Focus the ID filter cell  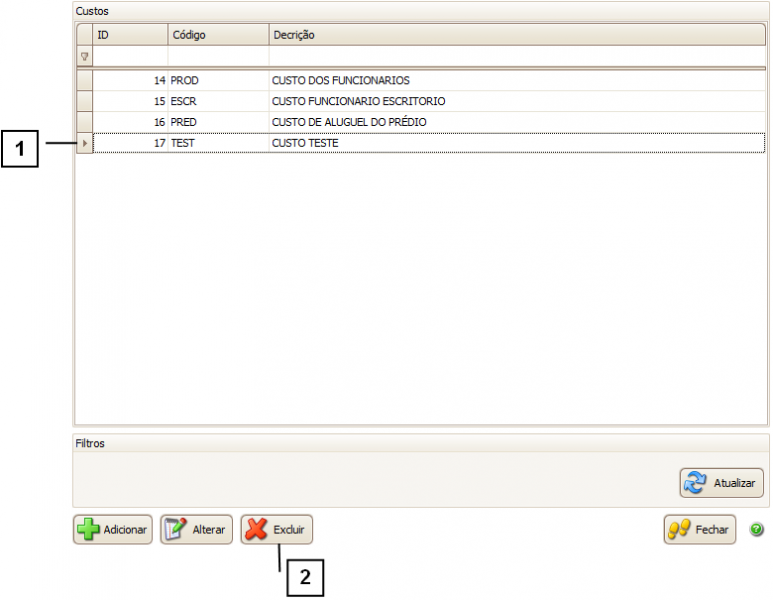130,57
